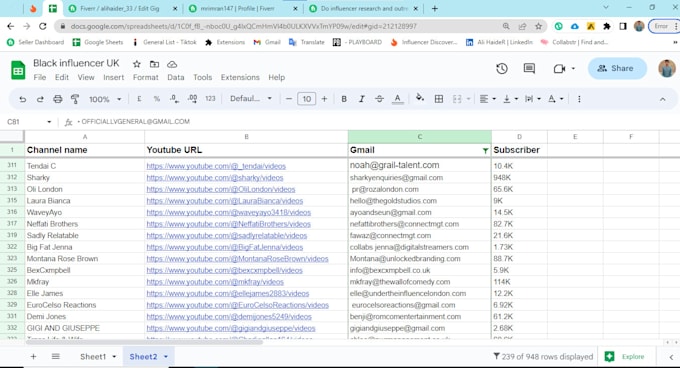Image resolution: width=680 pixels, height=368 pixels.
Task: Decrease font size minus button
Action: tap(289, 99)
